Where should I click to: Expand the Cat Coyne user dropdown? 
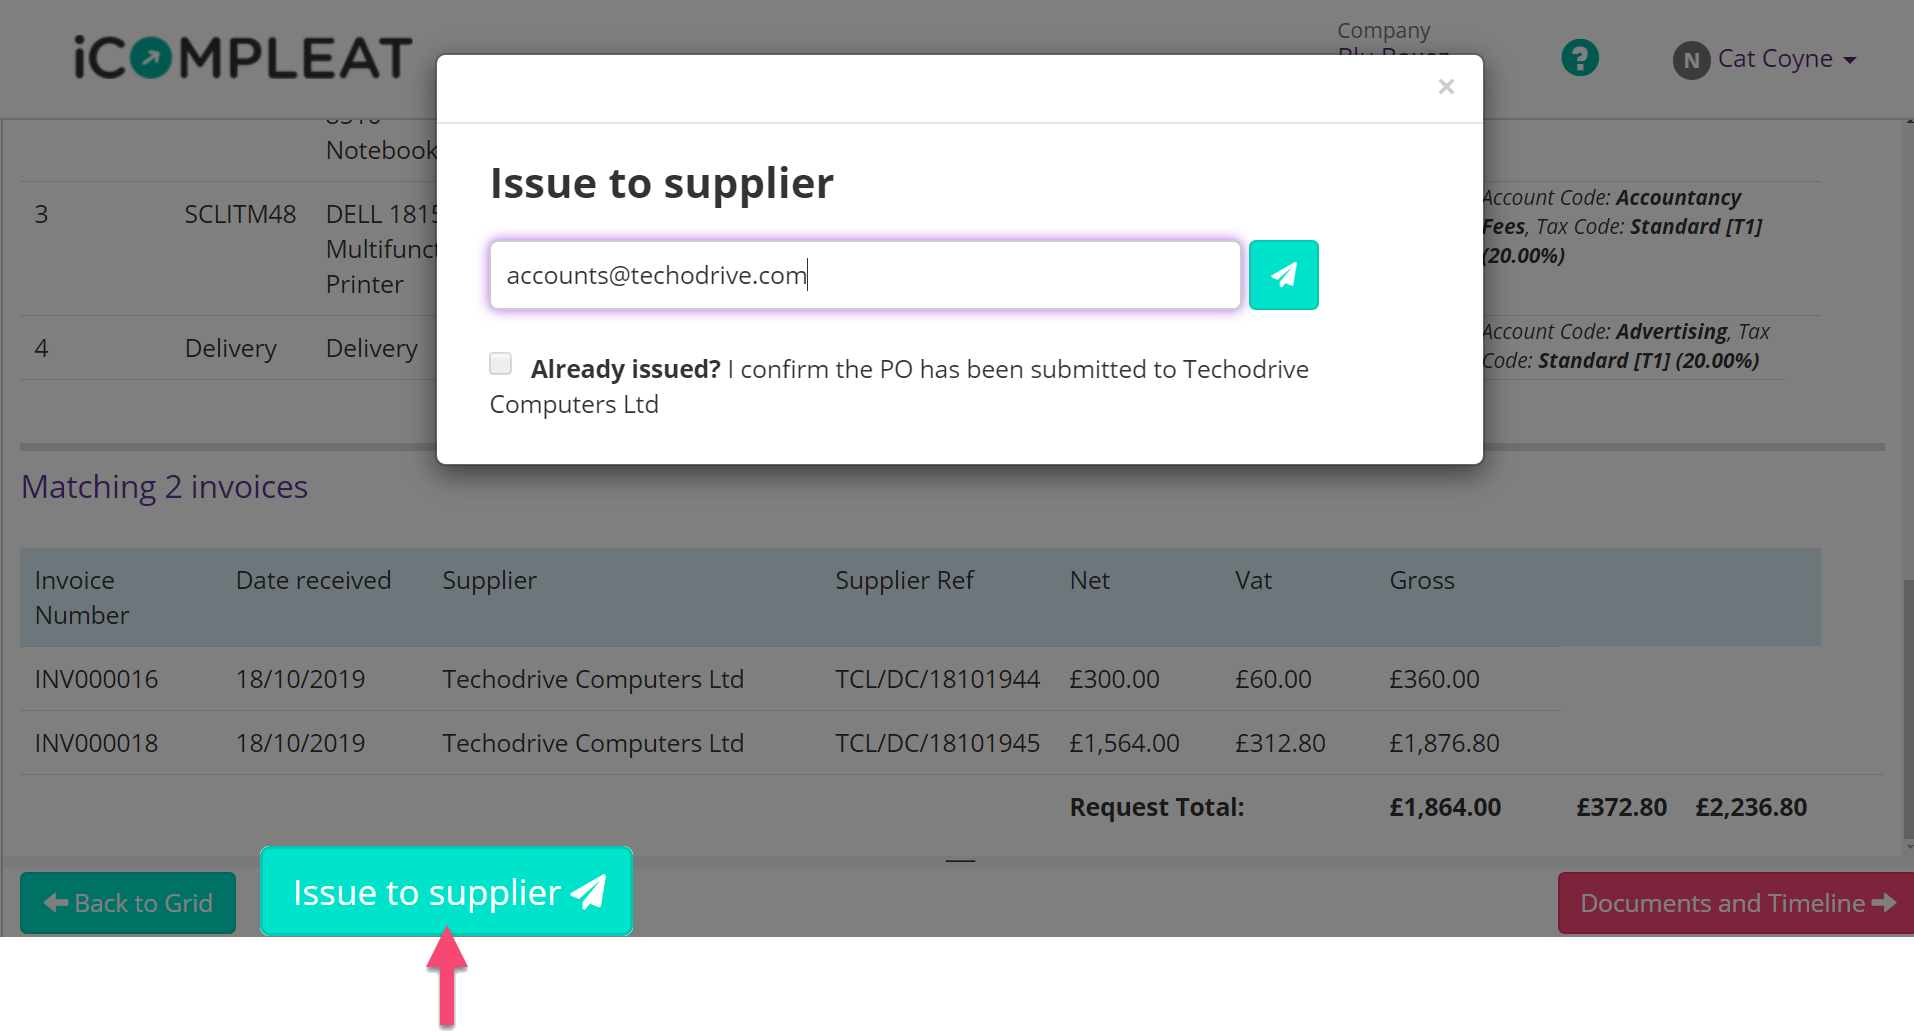tap(1786, 59)
